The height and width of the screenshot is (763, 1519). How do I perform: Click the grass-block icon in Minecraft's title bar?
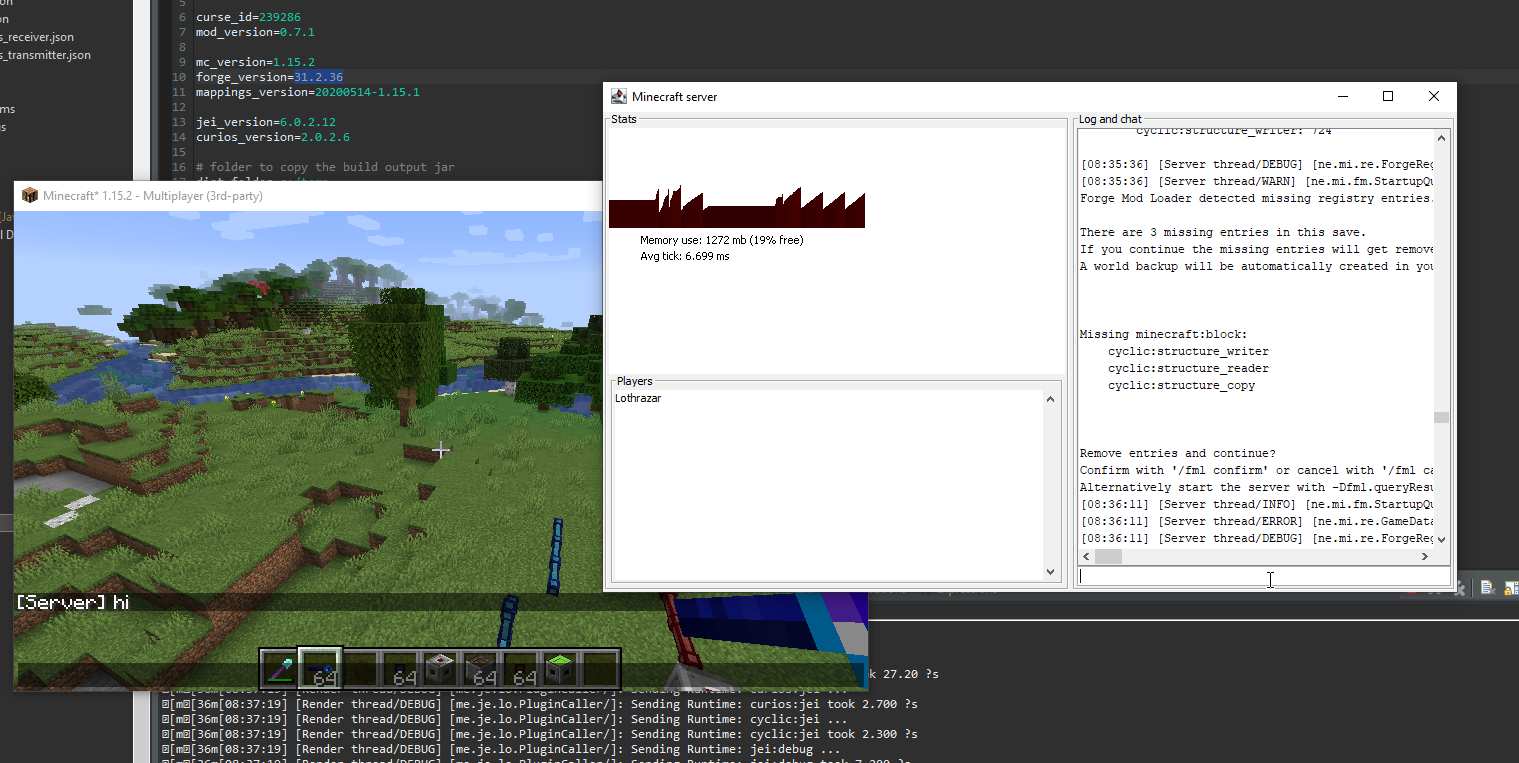[x=29, y=196]
